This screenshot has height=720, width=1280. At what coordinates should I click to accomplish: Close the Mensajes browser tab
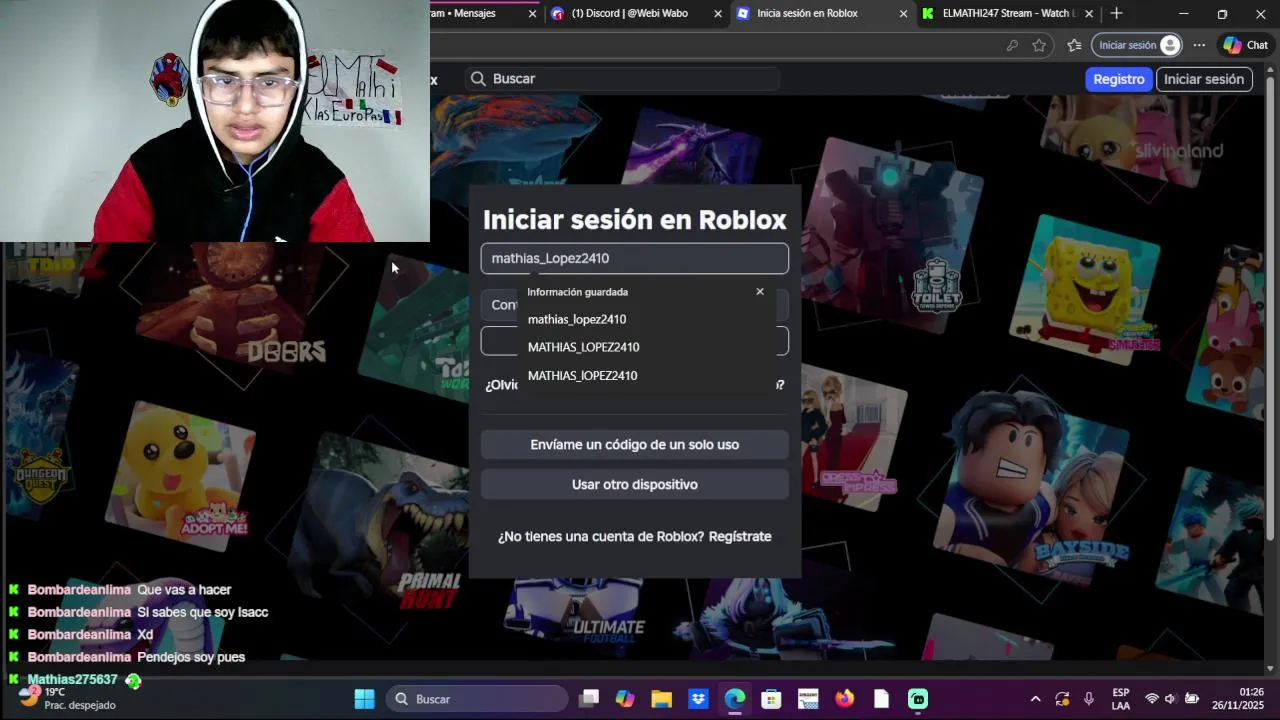(x=532, y=14)
